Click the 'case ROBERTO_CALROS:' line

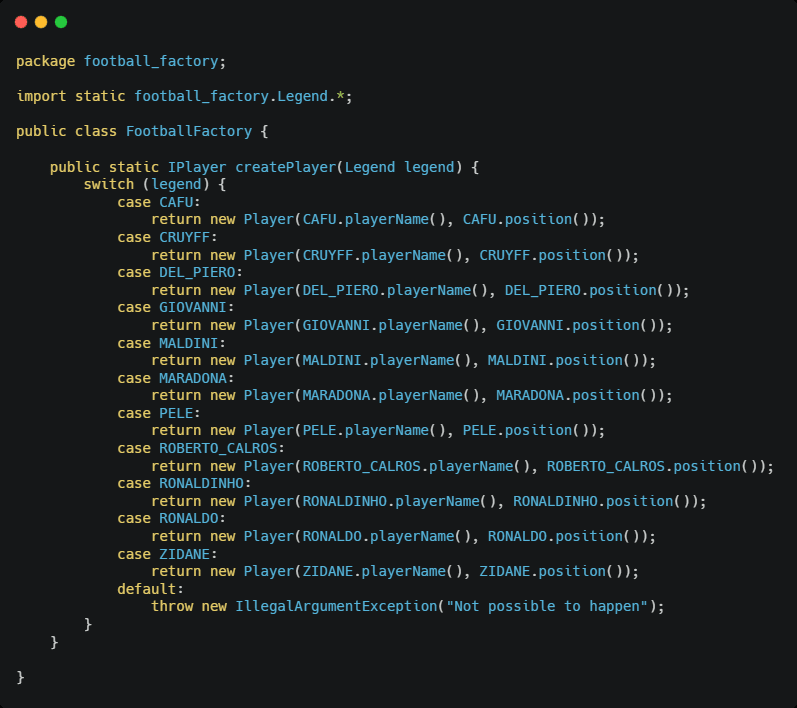tap(201, 449)
